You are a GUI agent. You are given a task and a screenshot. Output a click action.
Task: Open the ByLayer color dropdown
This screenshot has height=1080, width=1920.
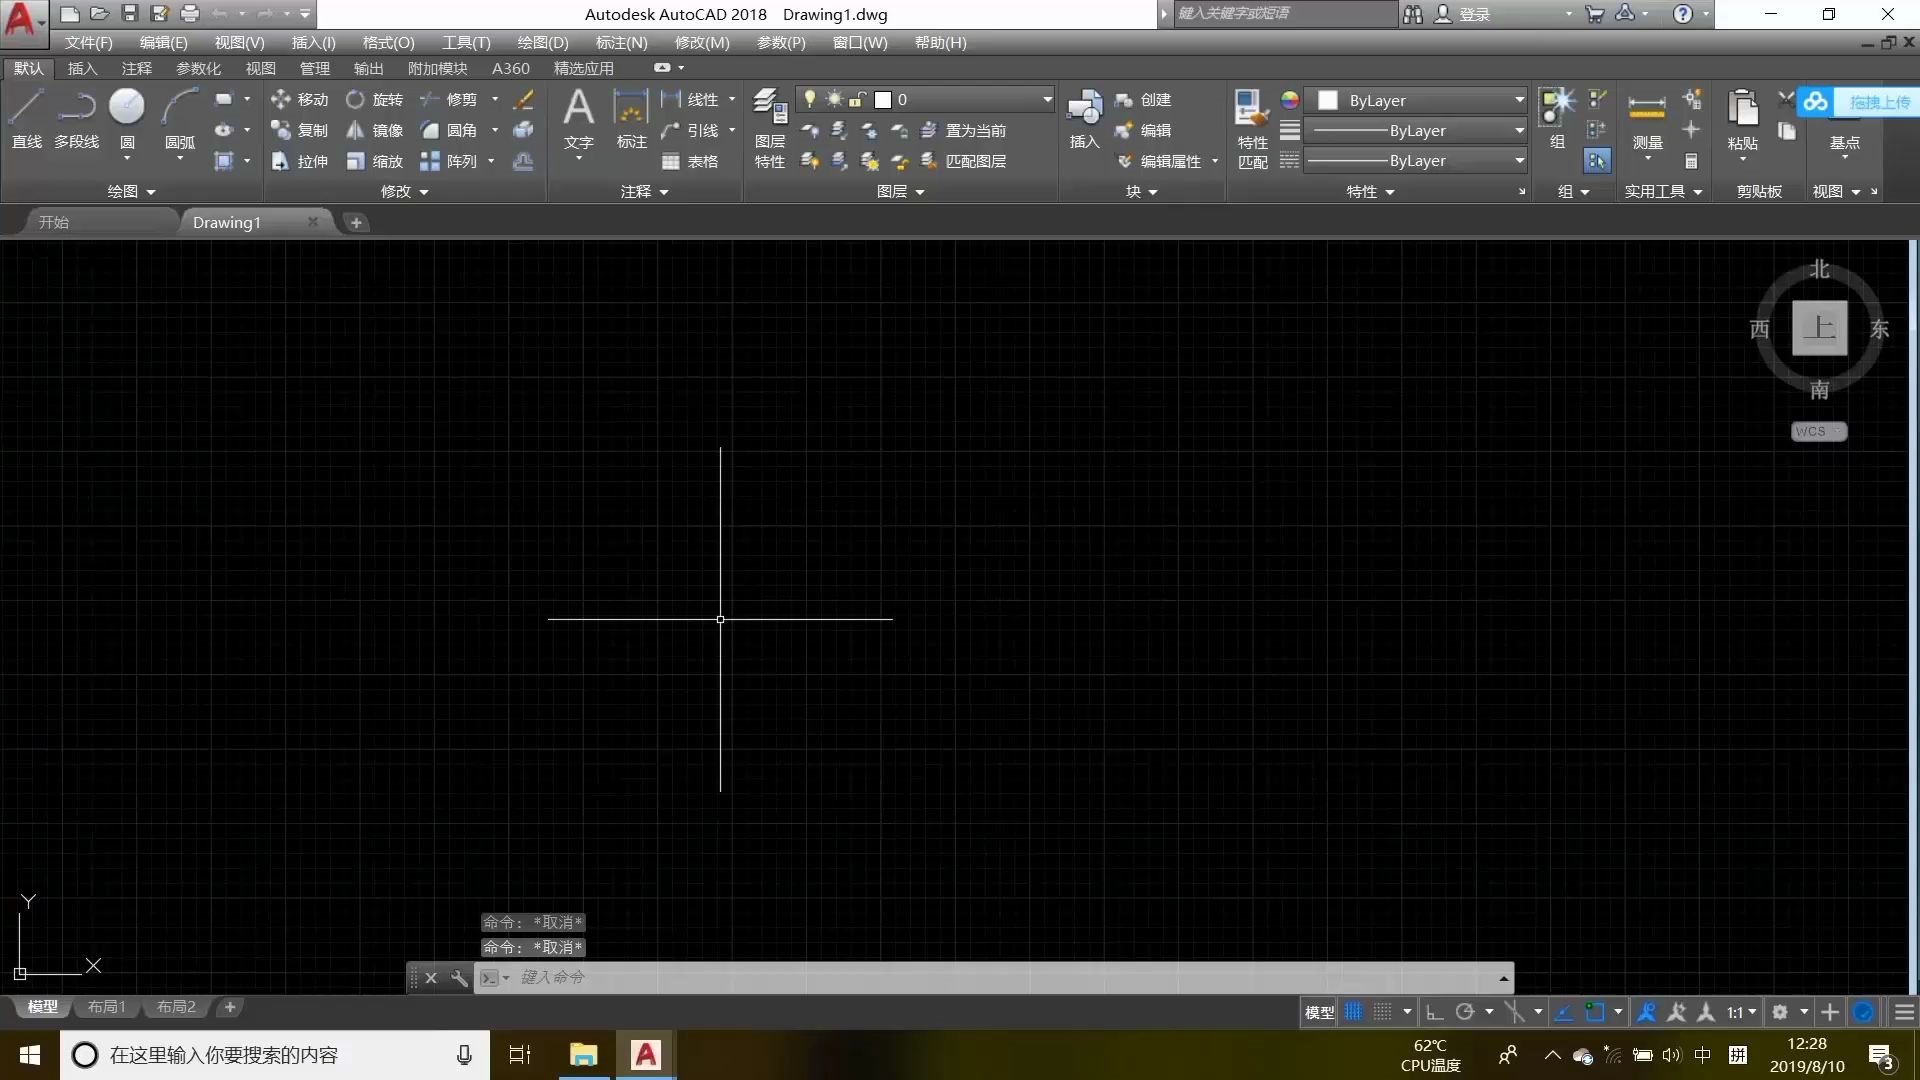point(1519,100)
